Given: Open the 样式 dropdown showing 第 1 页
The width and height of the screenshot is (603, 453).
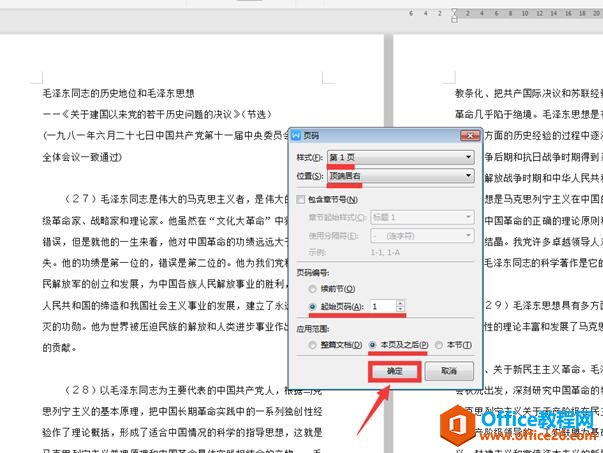Looking at the screenshot, I should click(x=400, y=157).
